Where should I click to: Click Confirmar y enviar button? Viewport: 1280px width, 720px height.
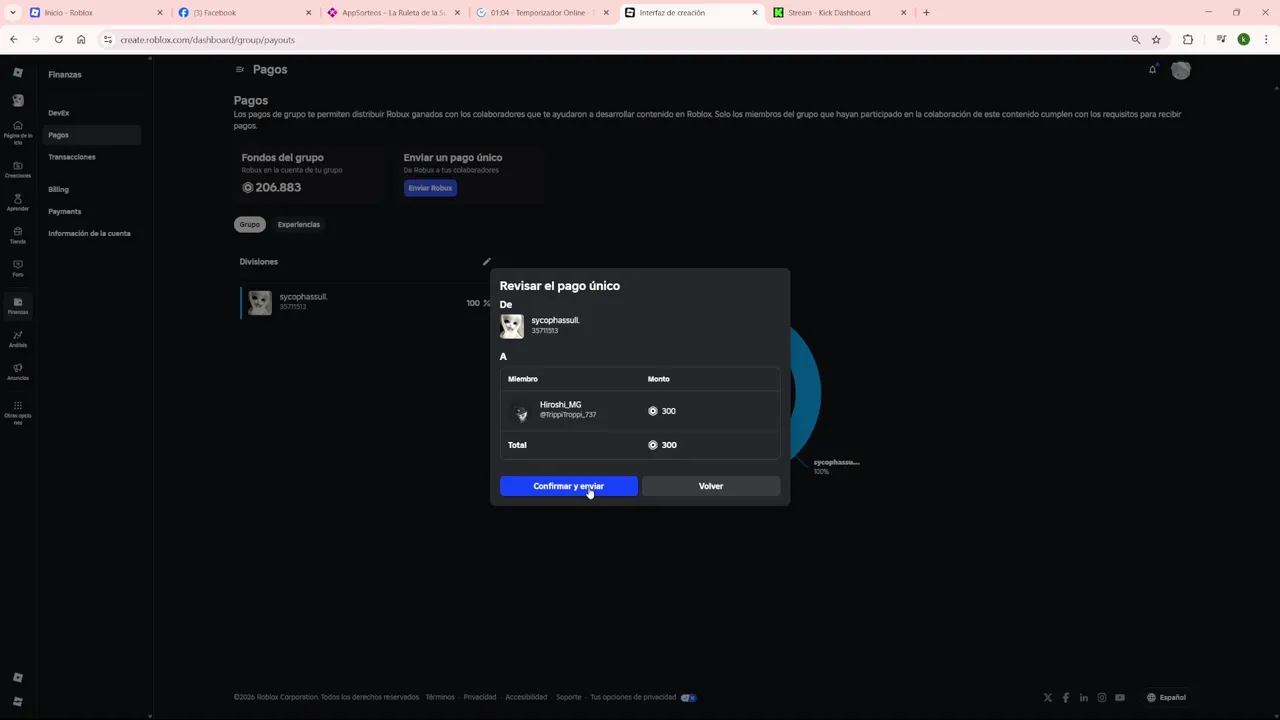coord(569,486)
